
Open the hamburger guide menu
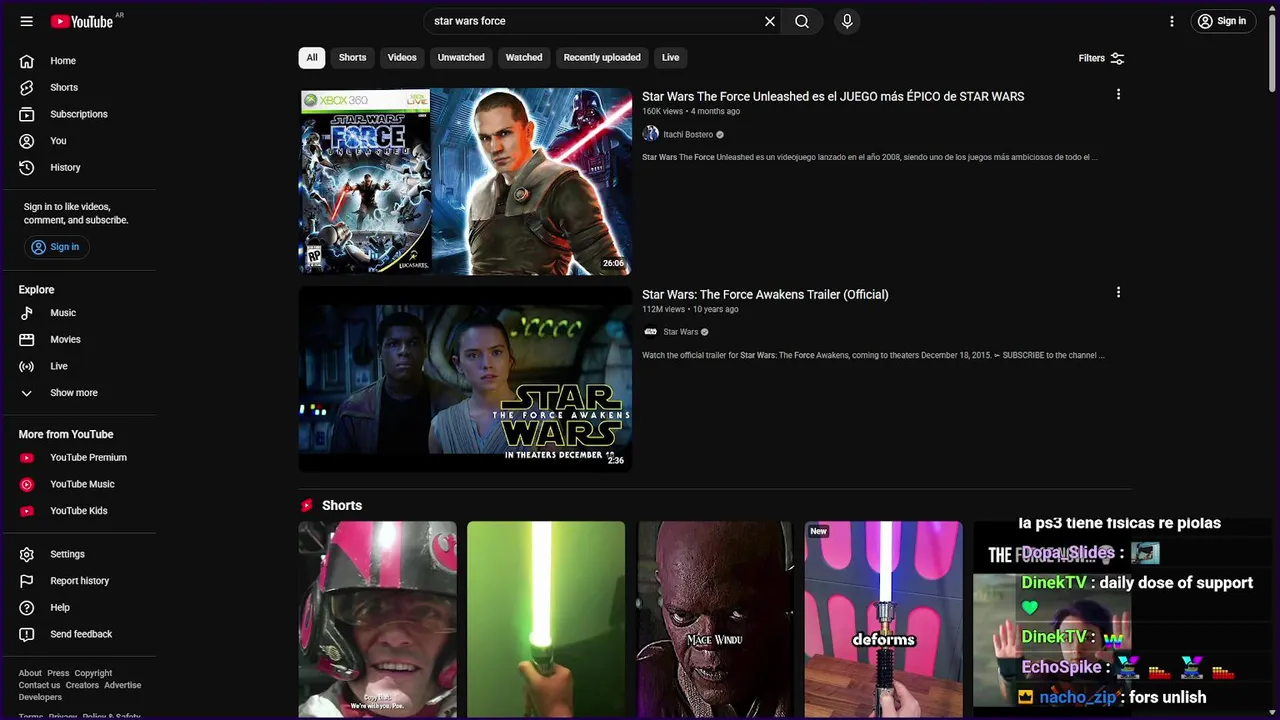pyautogui.click(x=27, y=21)
